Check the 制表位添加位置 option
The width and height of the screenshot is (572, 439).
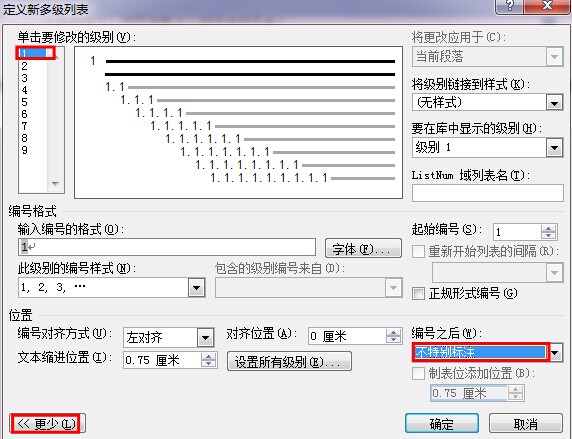coord(418,373)
